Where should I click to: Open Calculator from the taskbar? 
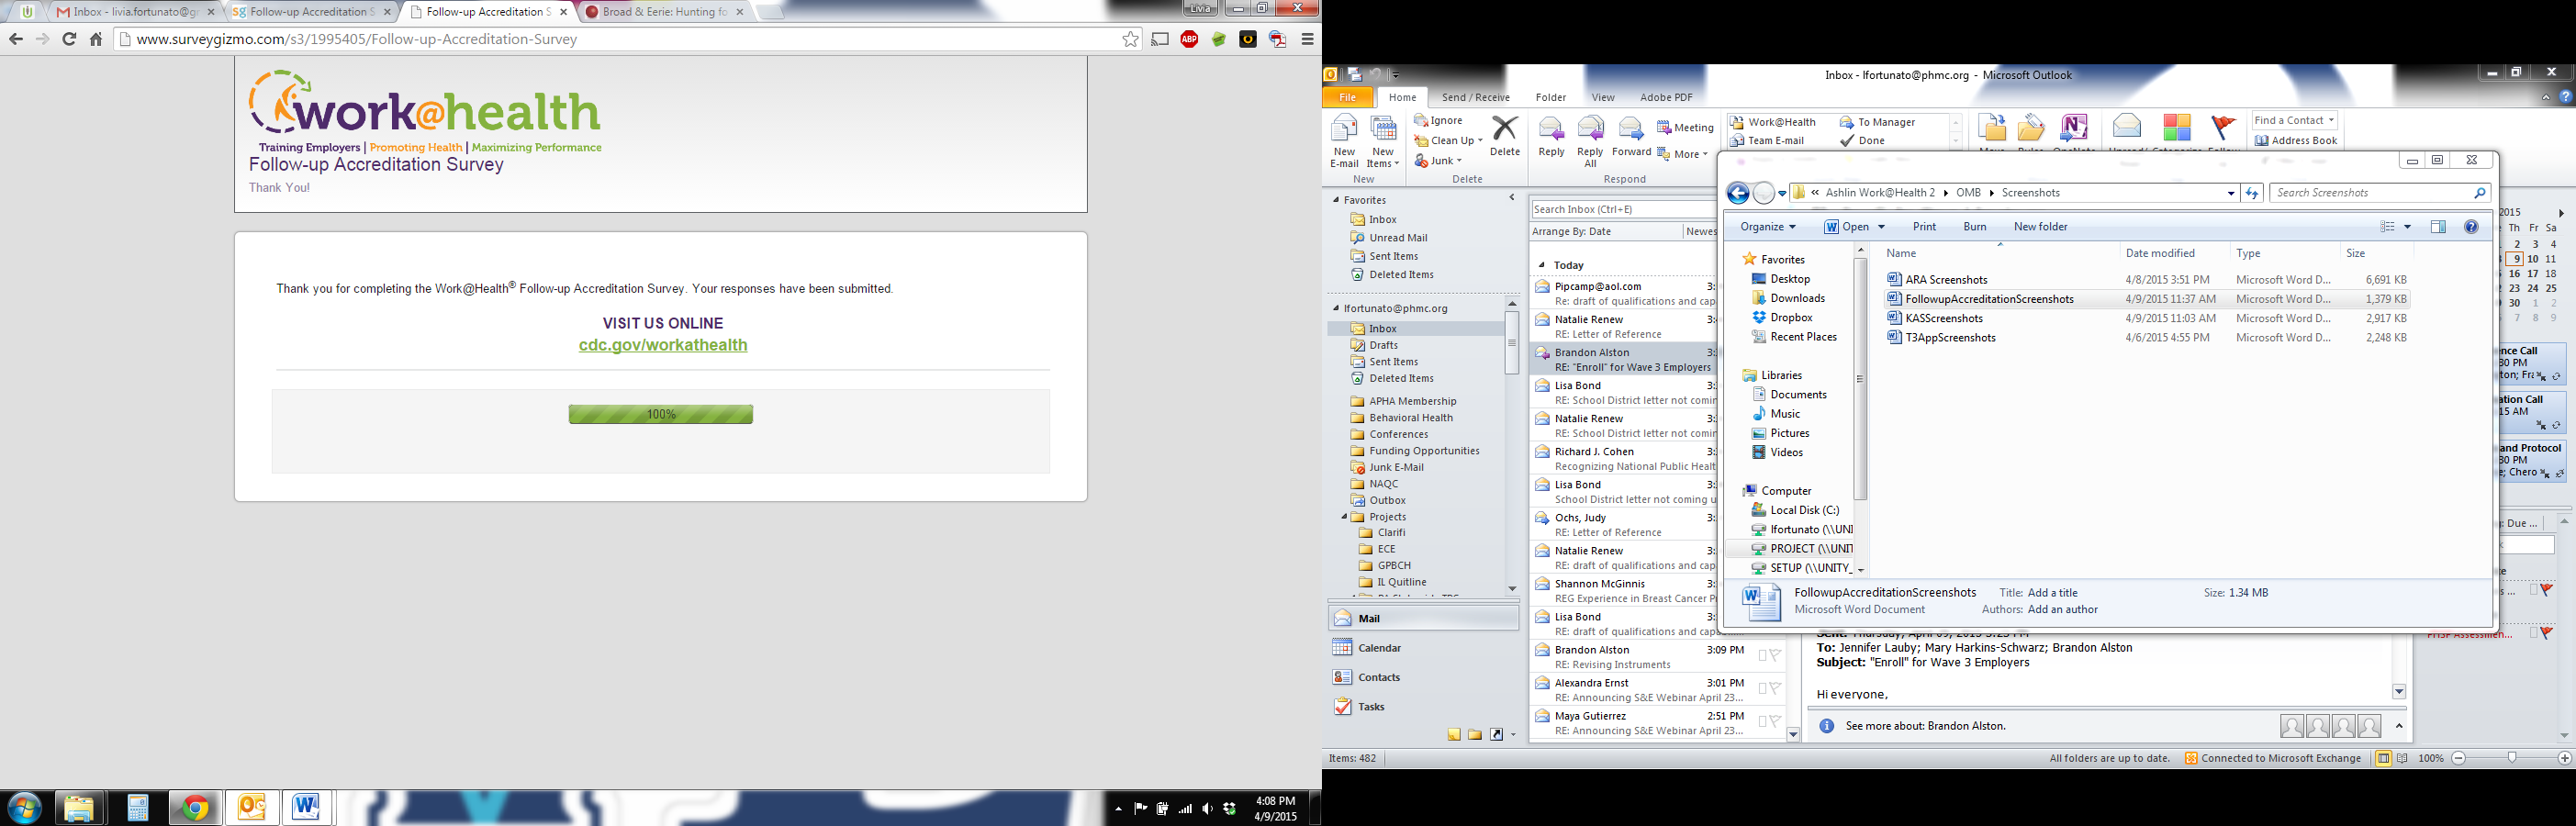click(x=137, y=808)
